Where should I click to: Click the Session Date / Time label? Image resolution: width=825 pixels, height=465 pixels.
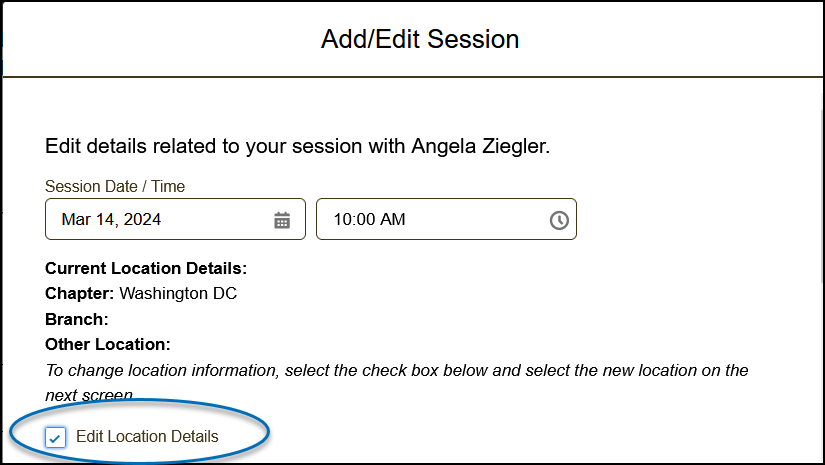[x=115, y=186]
